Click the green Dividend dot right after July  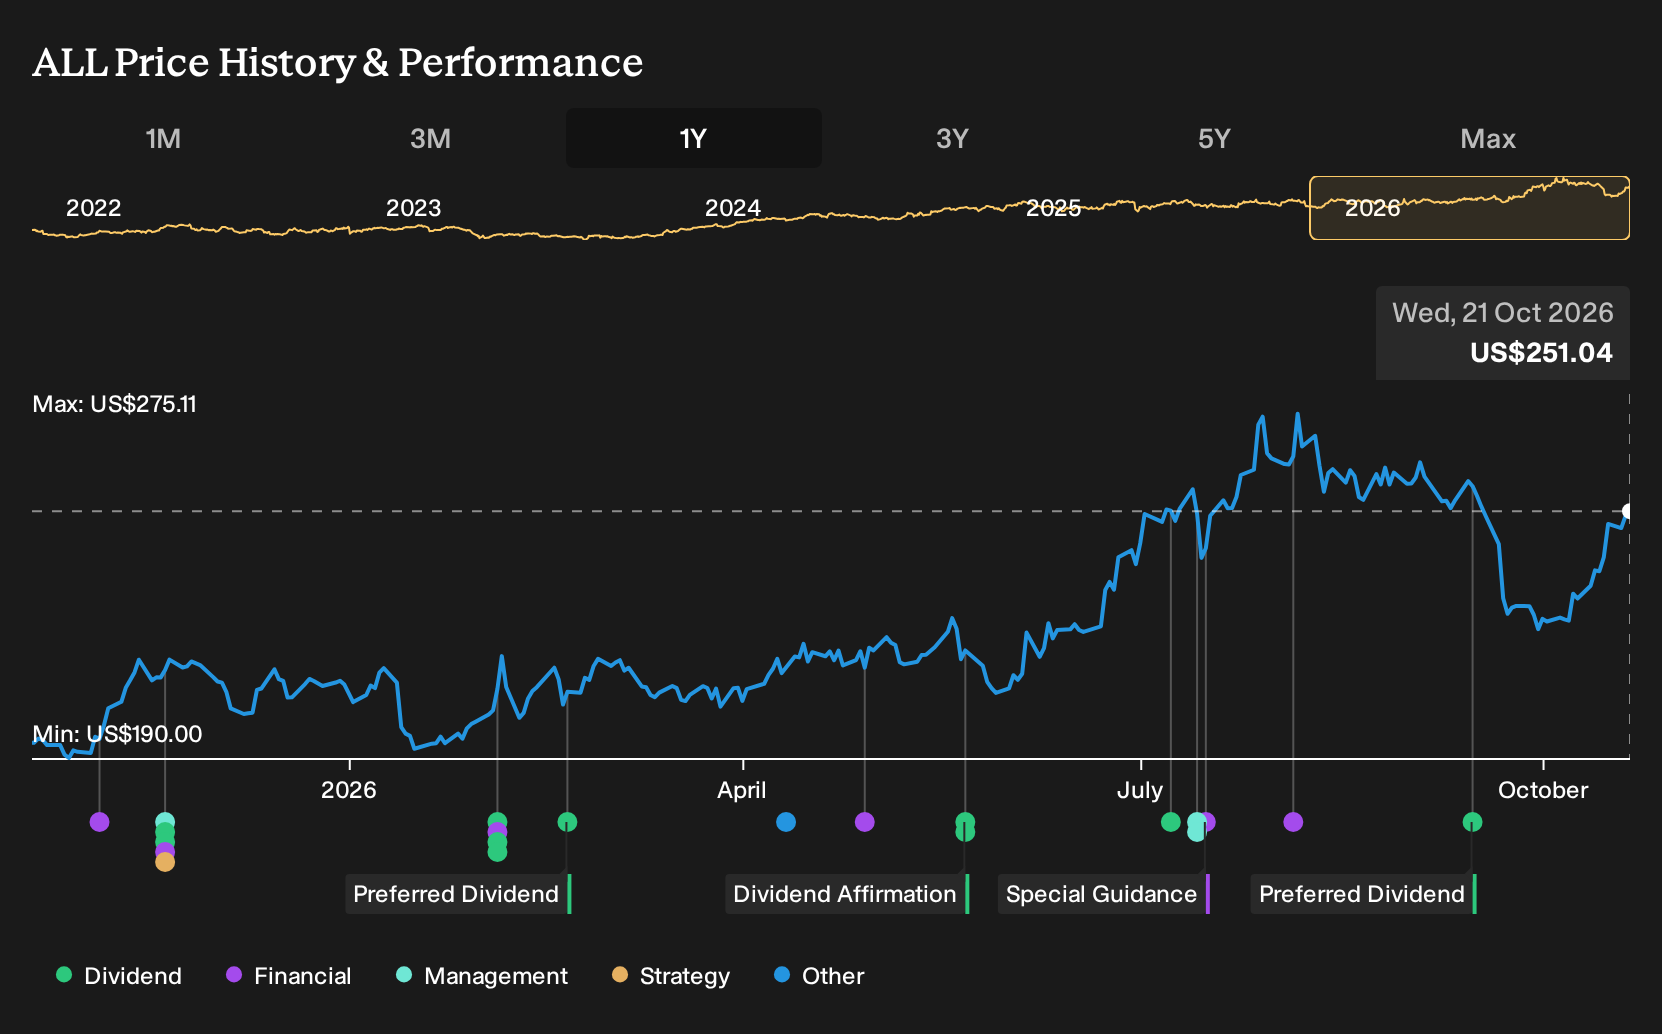(x=1170, y=822)
